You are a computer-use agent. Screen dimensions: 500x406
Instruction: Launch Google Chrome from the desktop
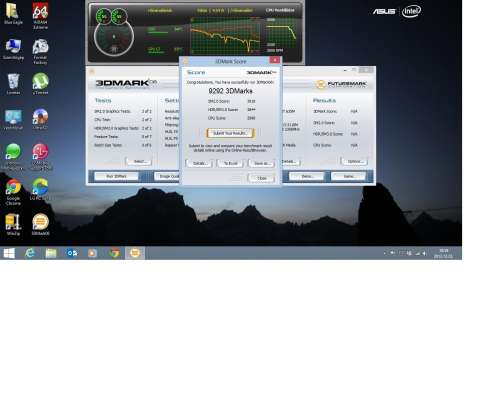[13, 192]
